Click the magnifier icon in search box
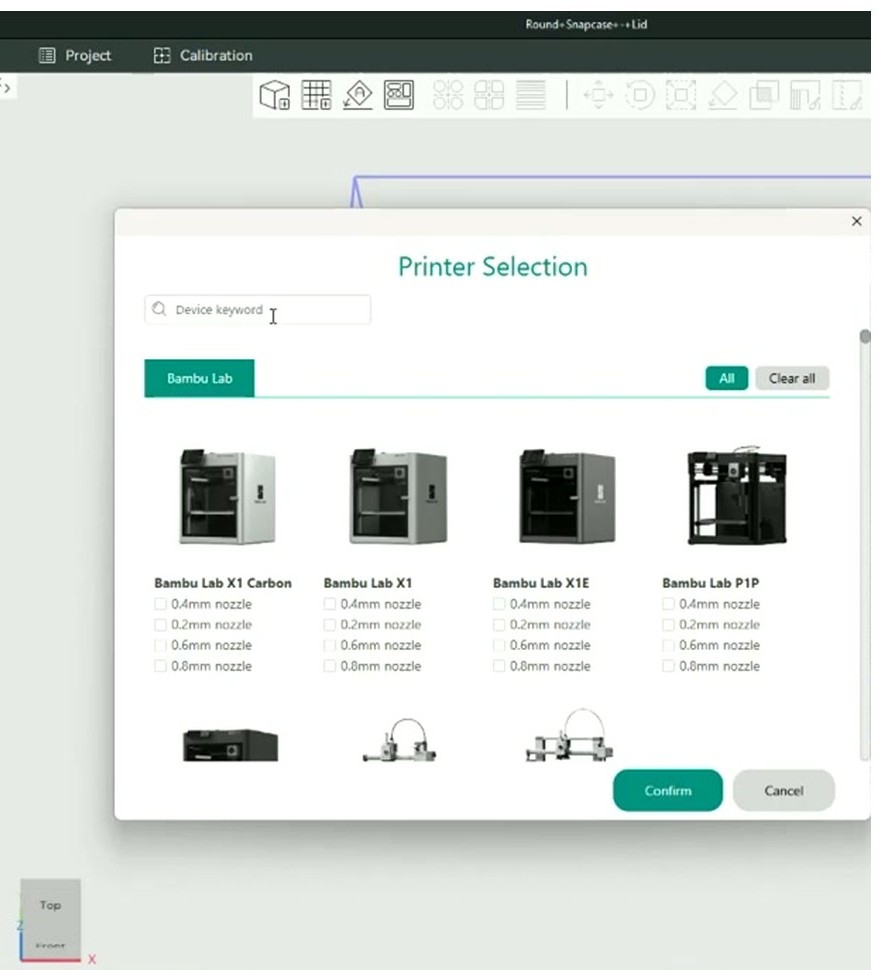The height and width of the screenshot is (970, 882). coord(159,309)
